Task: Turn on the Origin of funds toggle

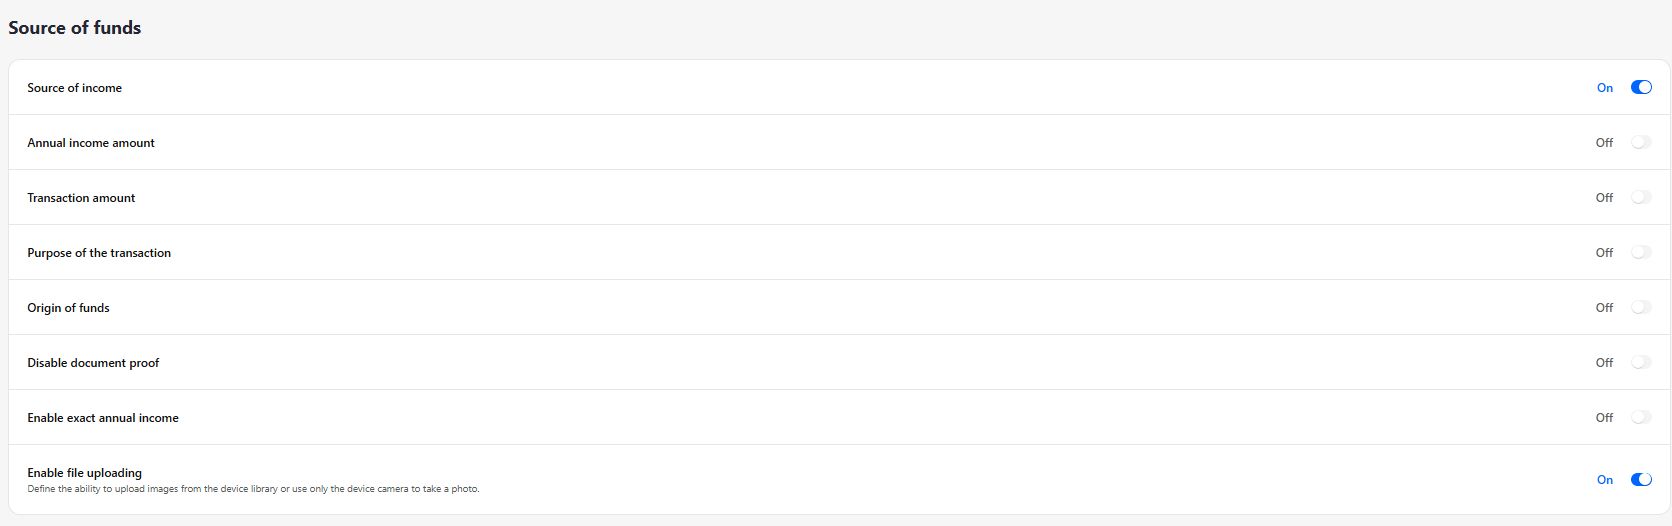Action: (x=1641, y=308)
